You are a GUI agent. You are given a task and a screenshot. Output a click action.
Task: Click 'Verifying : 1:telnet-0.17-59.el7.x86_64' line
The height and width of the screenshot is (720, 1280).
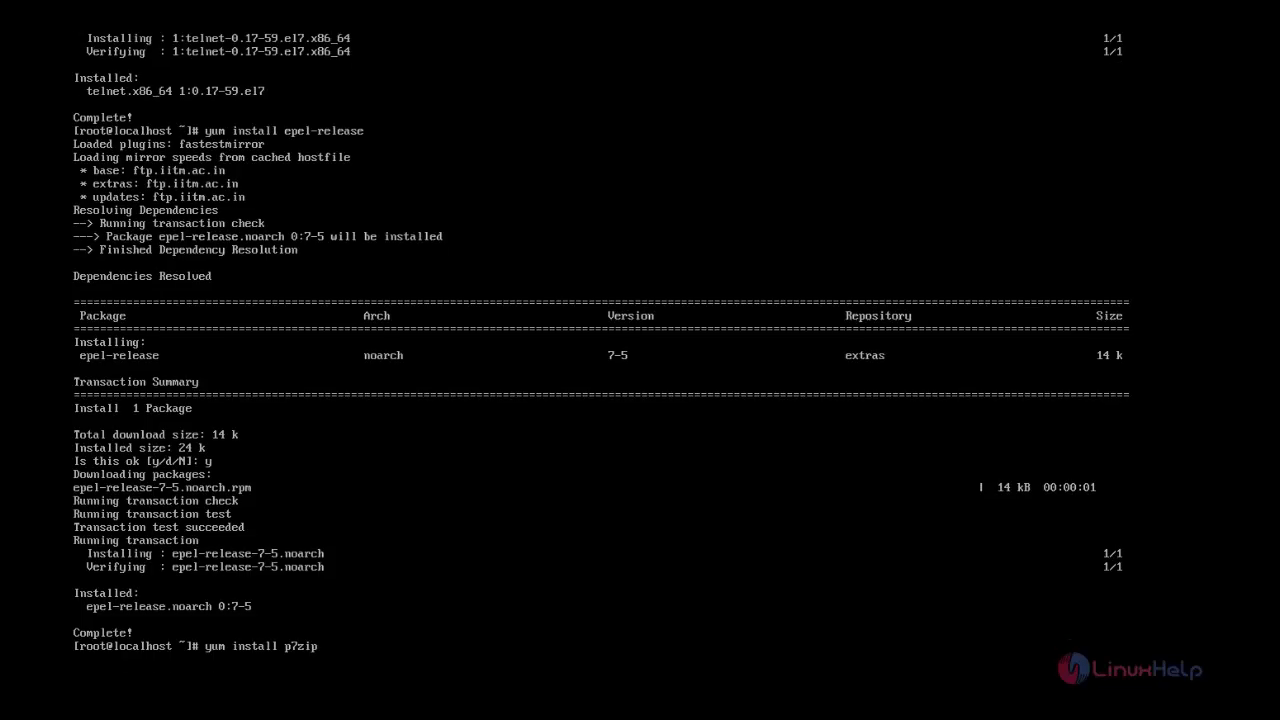click(x=218, y=52)
